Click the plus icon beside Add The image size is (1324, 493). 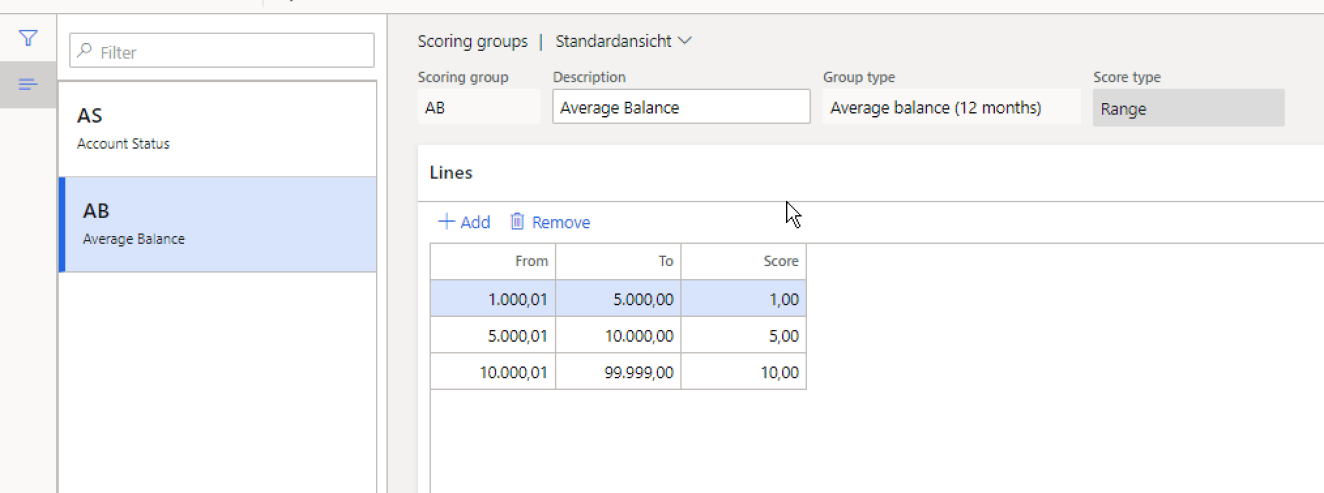(446, 222)
